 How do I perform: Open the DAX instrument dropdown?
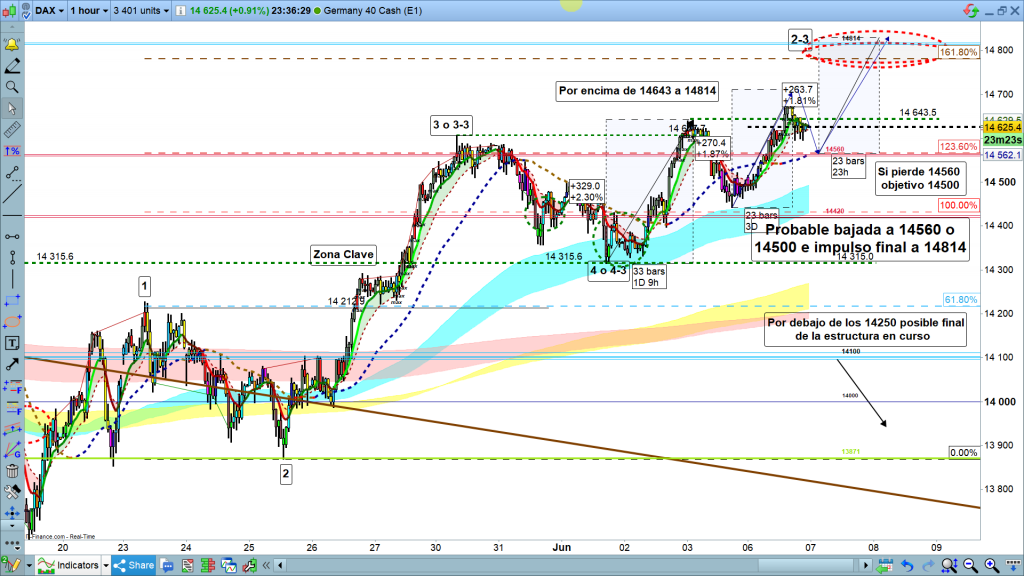tap(45, 11)
